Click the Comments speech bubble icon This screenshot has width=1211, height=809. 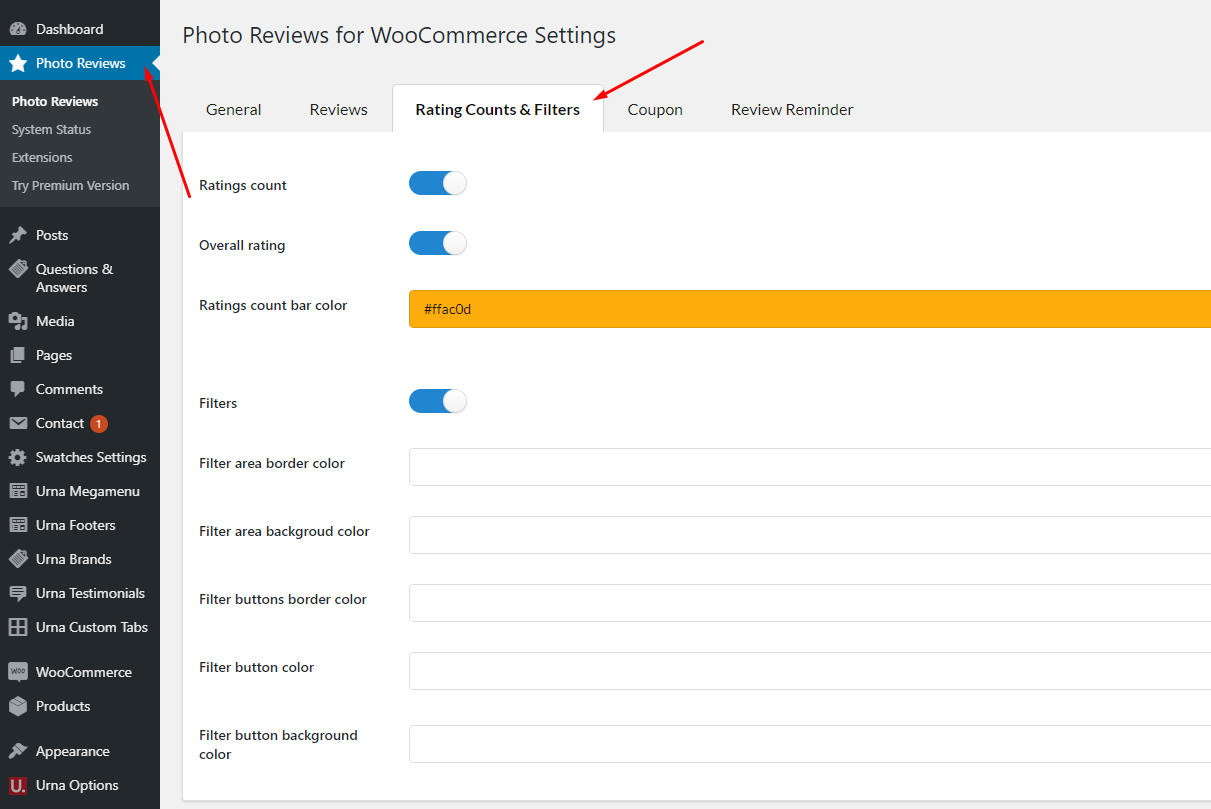click(18, 389)
